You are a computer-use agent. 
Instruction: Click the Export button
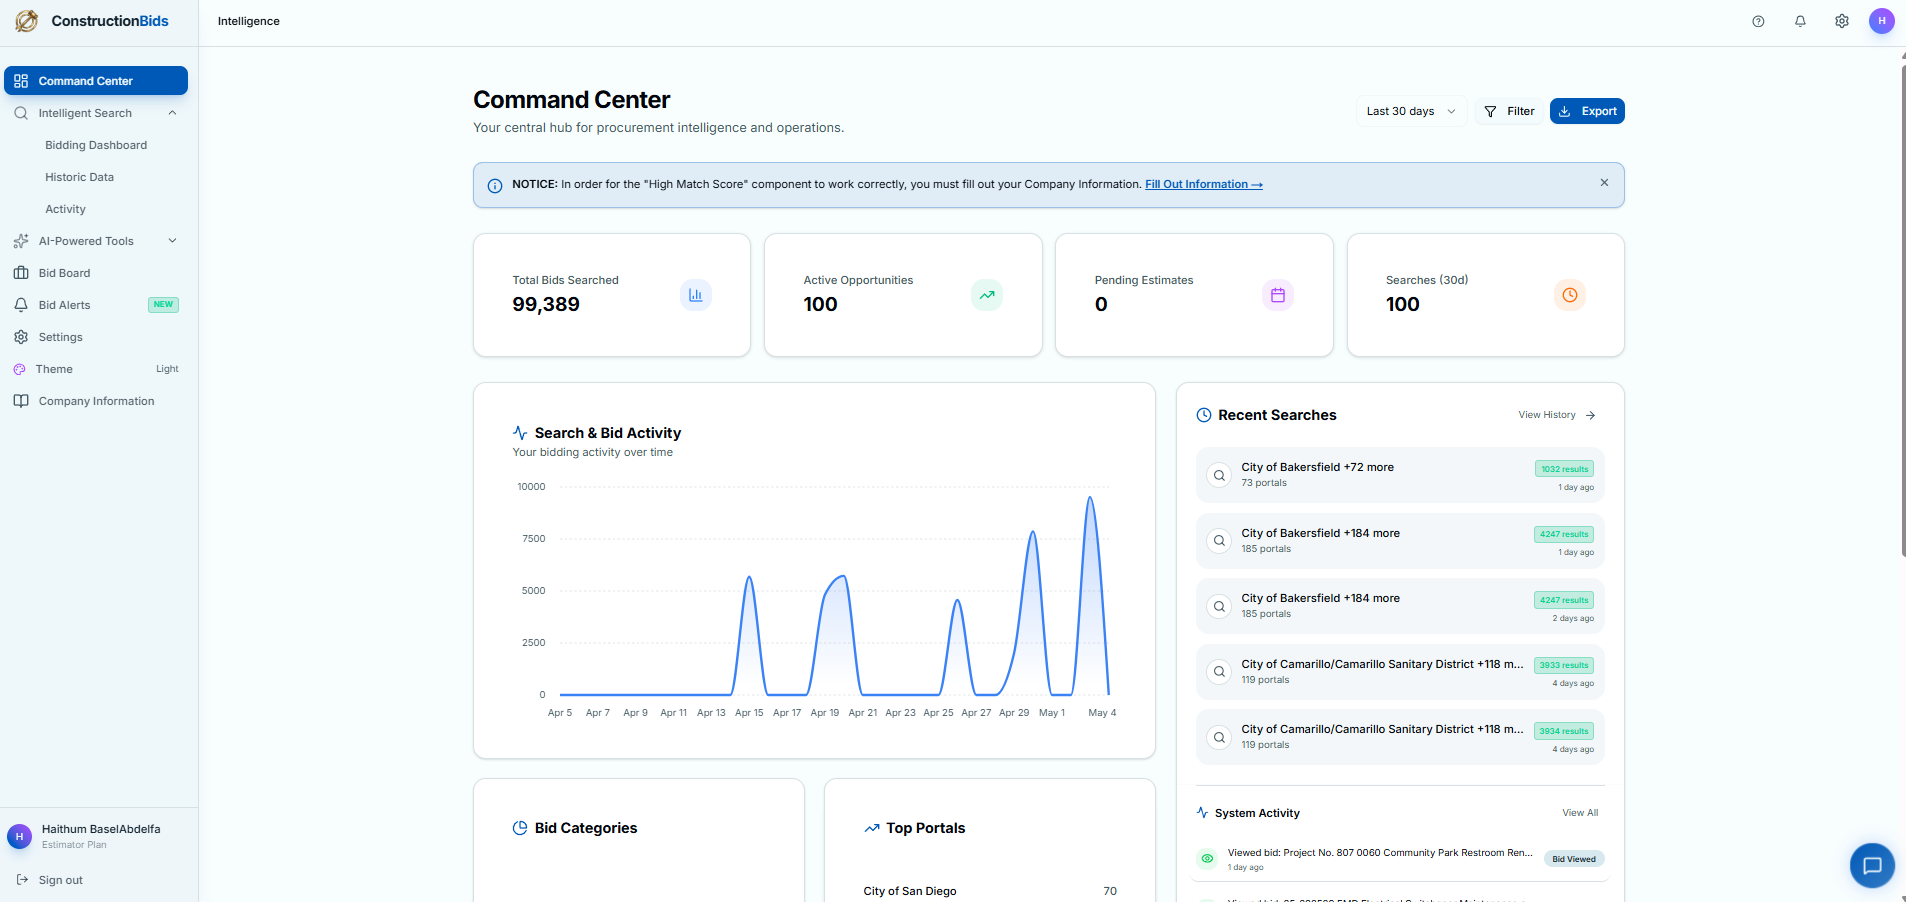(1587, 111)
